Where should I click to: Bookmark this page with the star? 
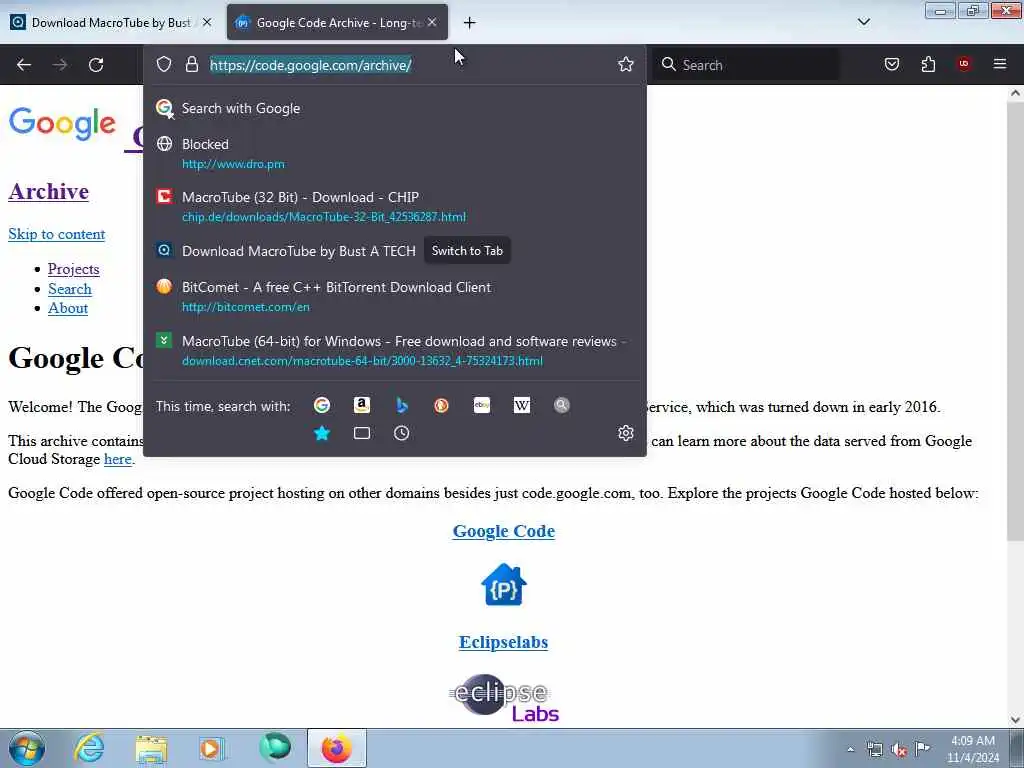click(x=626, y=64)
